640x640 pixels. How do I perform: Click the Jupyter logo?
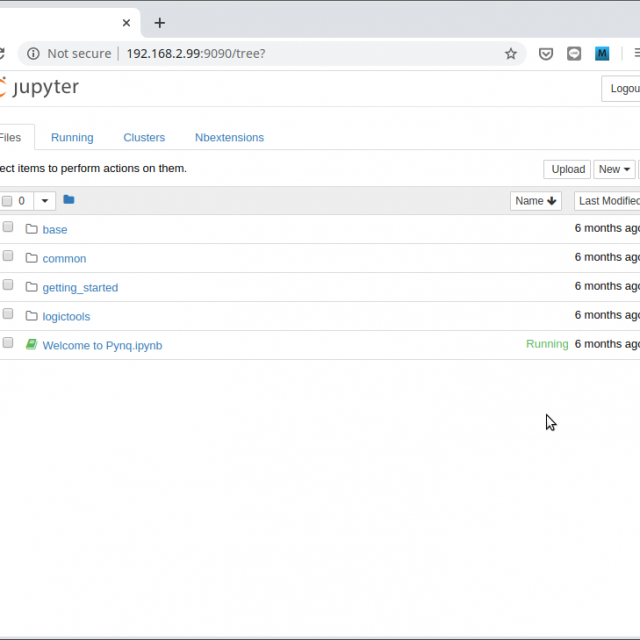40,88
